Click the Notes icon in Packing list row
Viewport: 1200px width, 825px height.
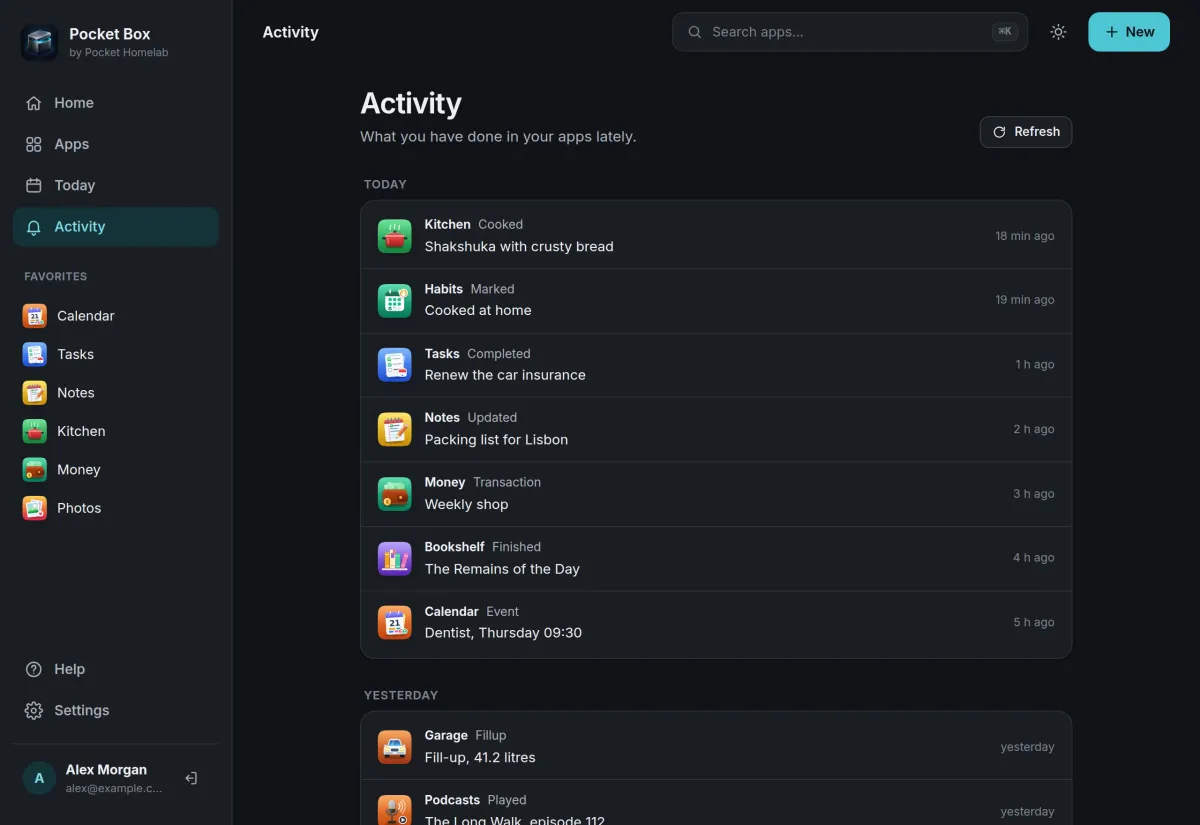(394, 429)
